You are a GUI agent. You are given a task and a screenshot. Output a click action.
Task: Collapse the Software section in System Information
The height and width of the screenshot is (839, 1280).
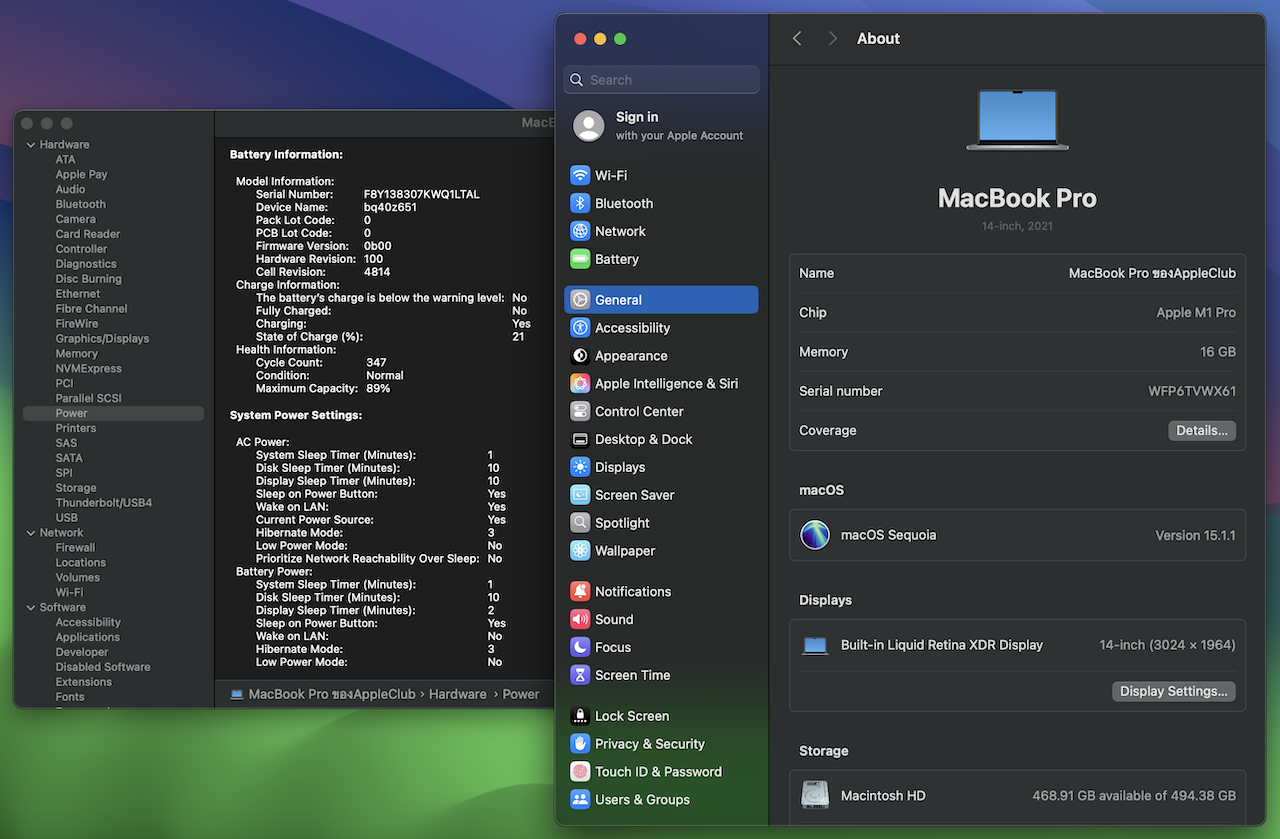(x=31, y=608)
